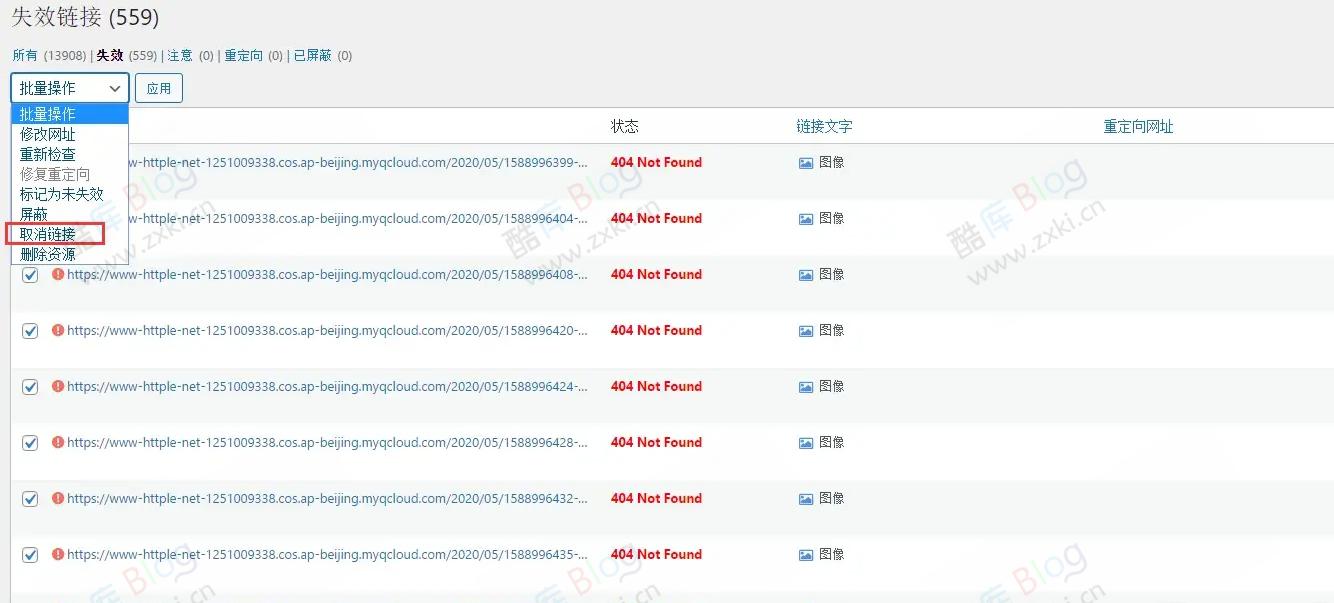Image resolution: width=1334 pixels, height=603 pixels.
Task: Click the warning icon beside the 1588996428 link
Action: tap(57, 442)
